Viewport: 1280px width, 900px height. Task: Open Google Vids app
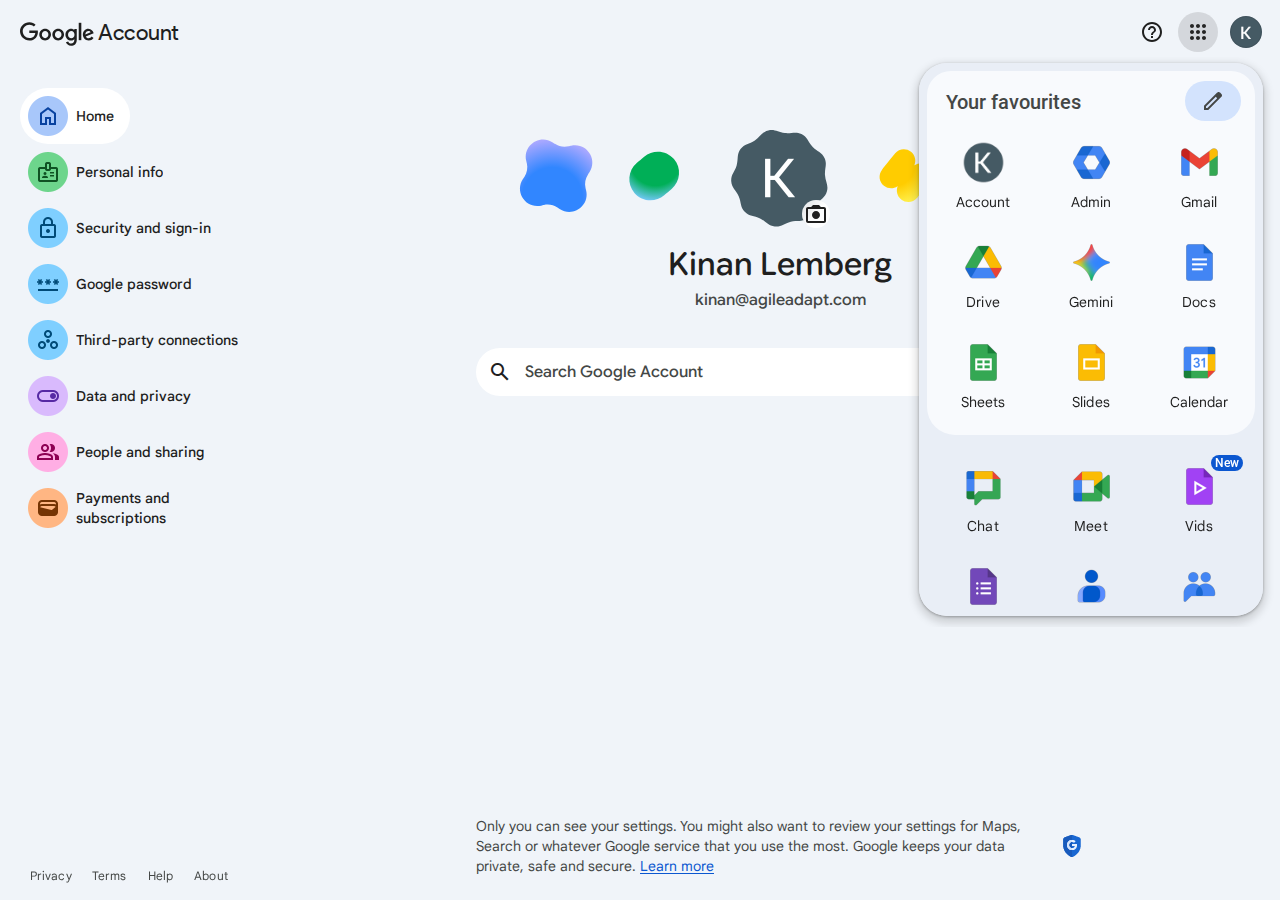point(1198,499)
